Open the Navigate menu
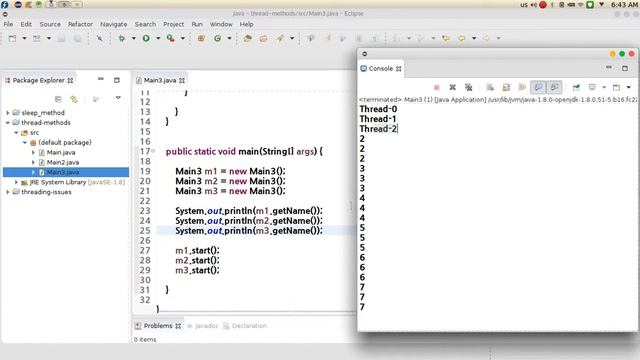 (113, 24)
